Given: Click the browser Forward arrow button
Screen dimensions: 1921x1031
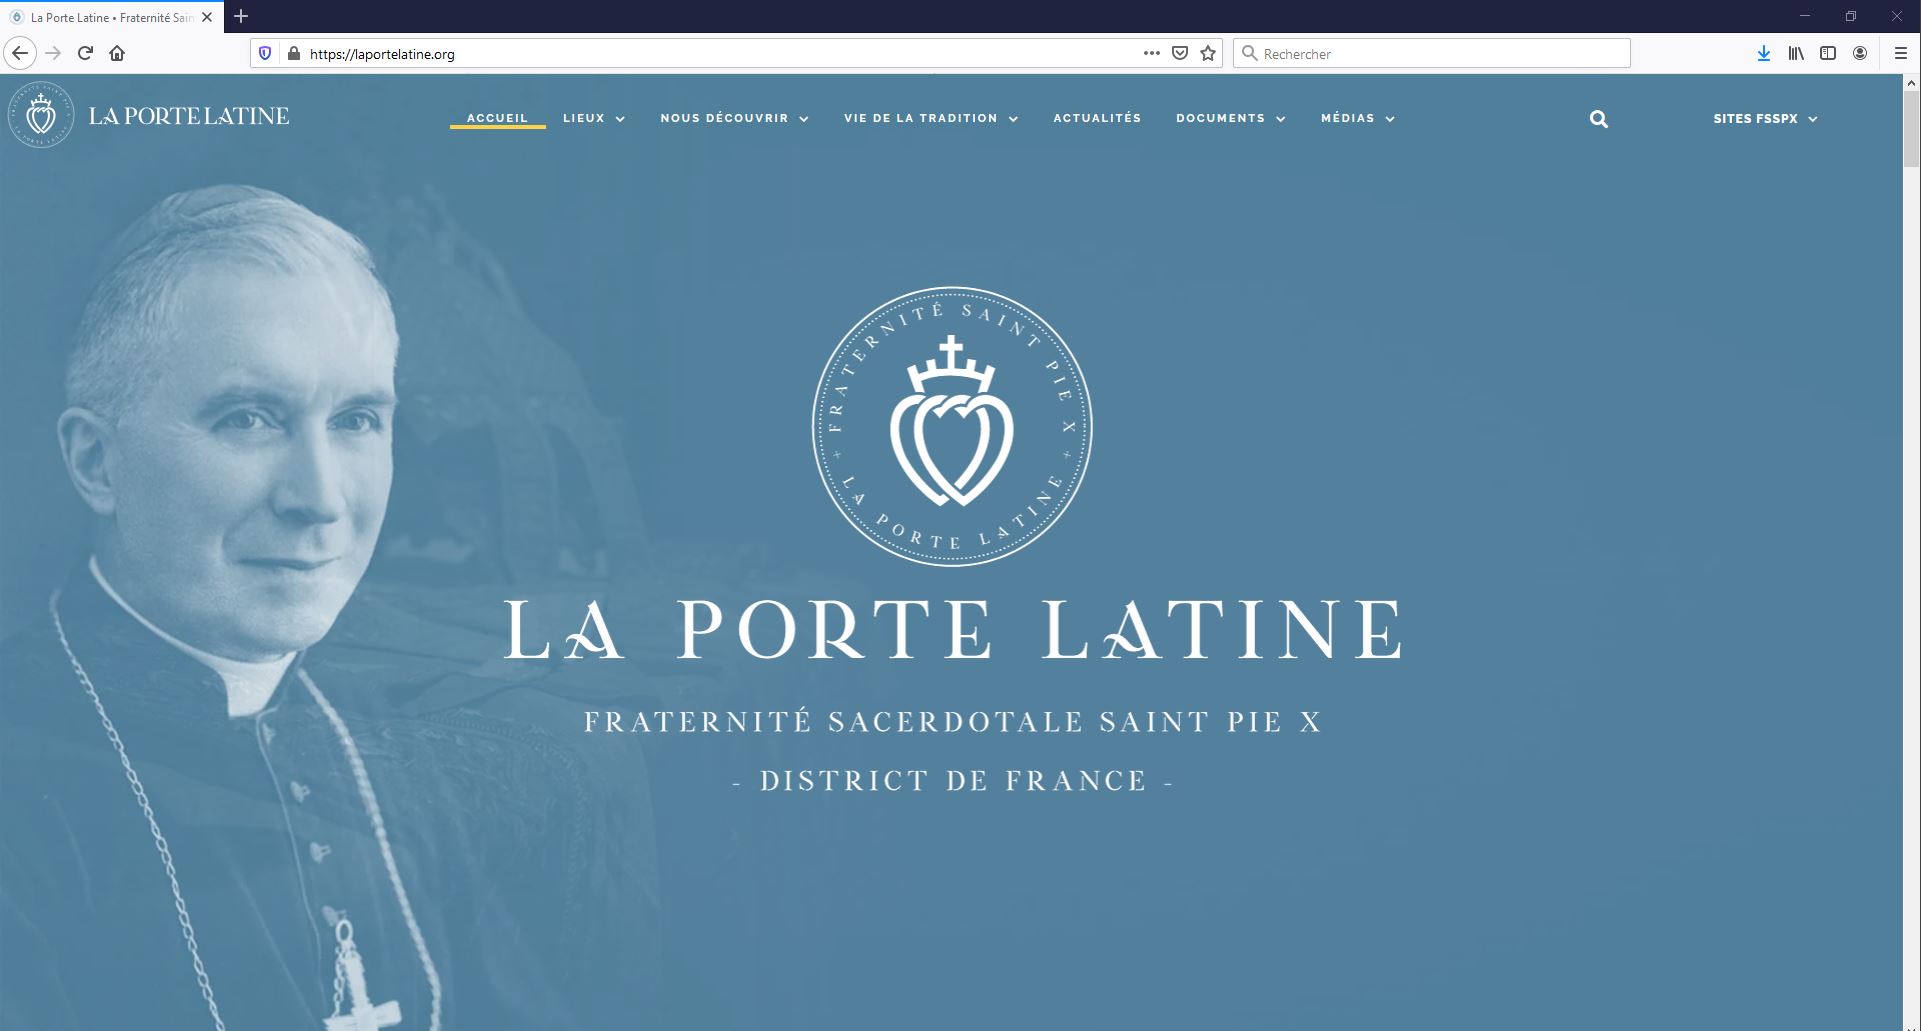Looking at the screenshot, I should click(x=53, y=53).
